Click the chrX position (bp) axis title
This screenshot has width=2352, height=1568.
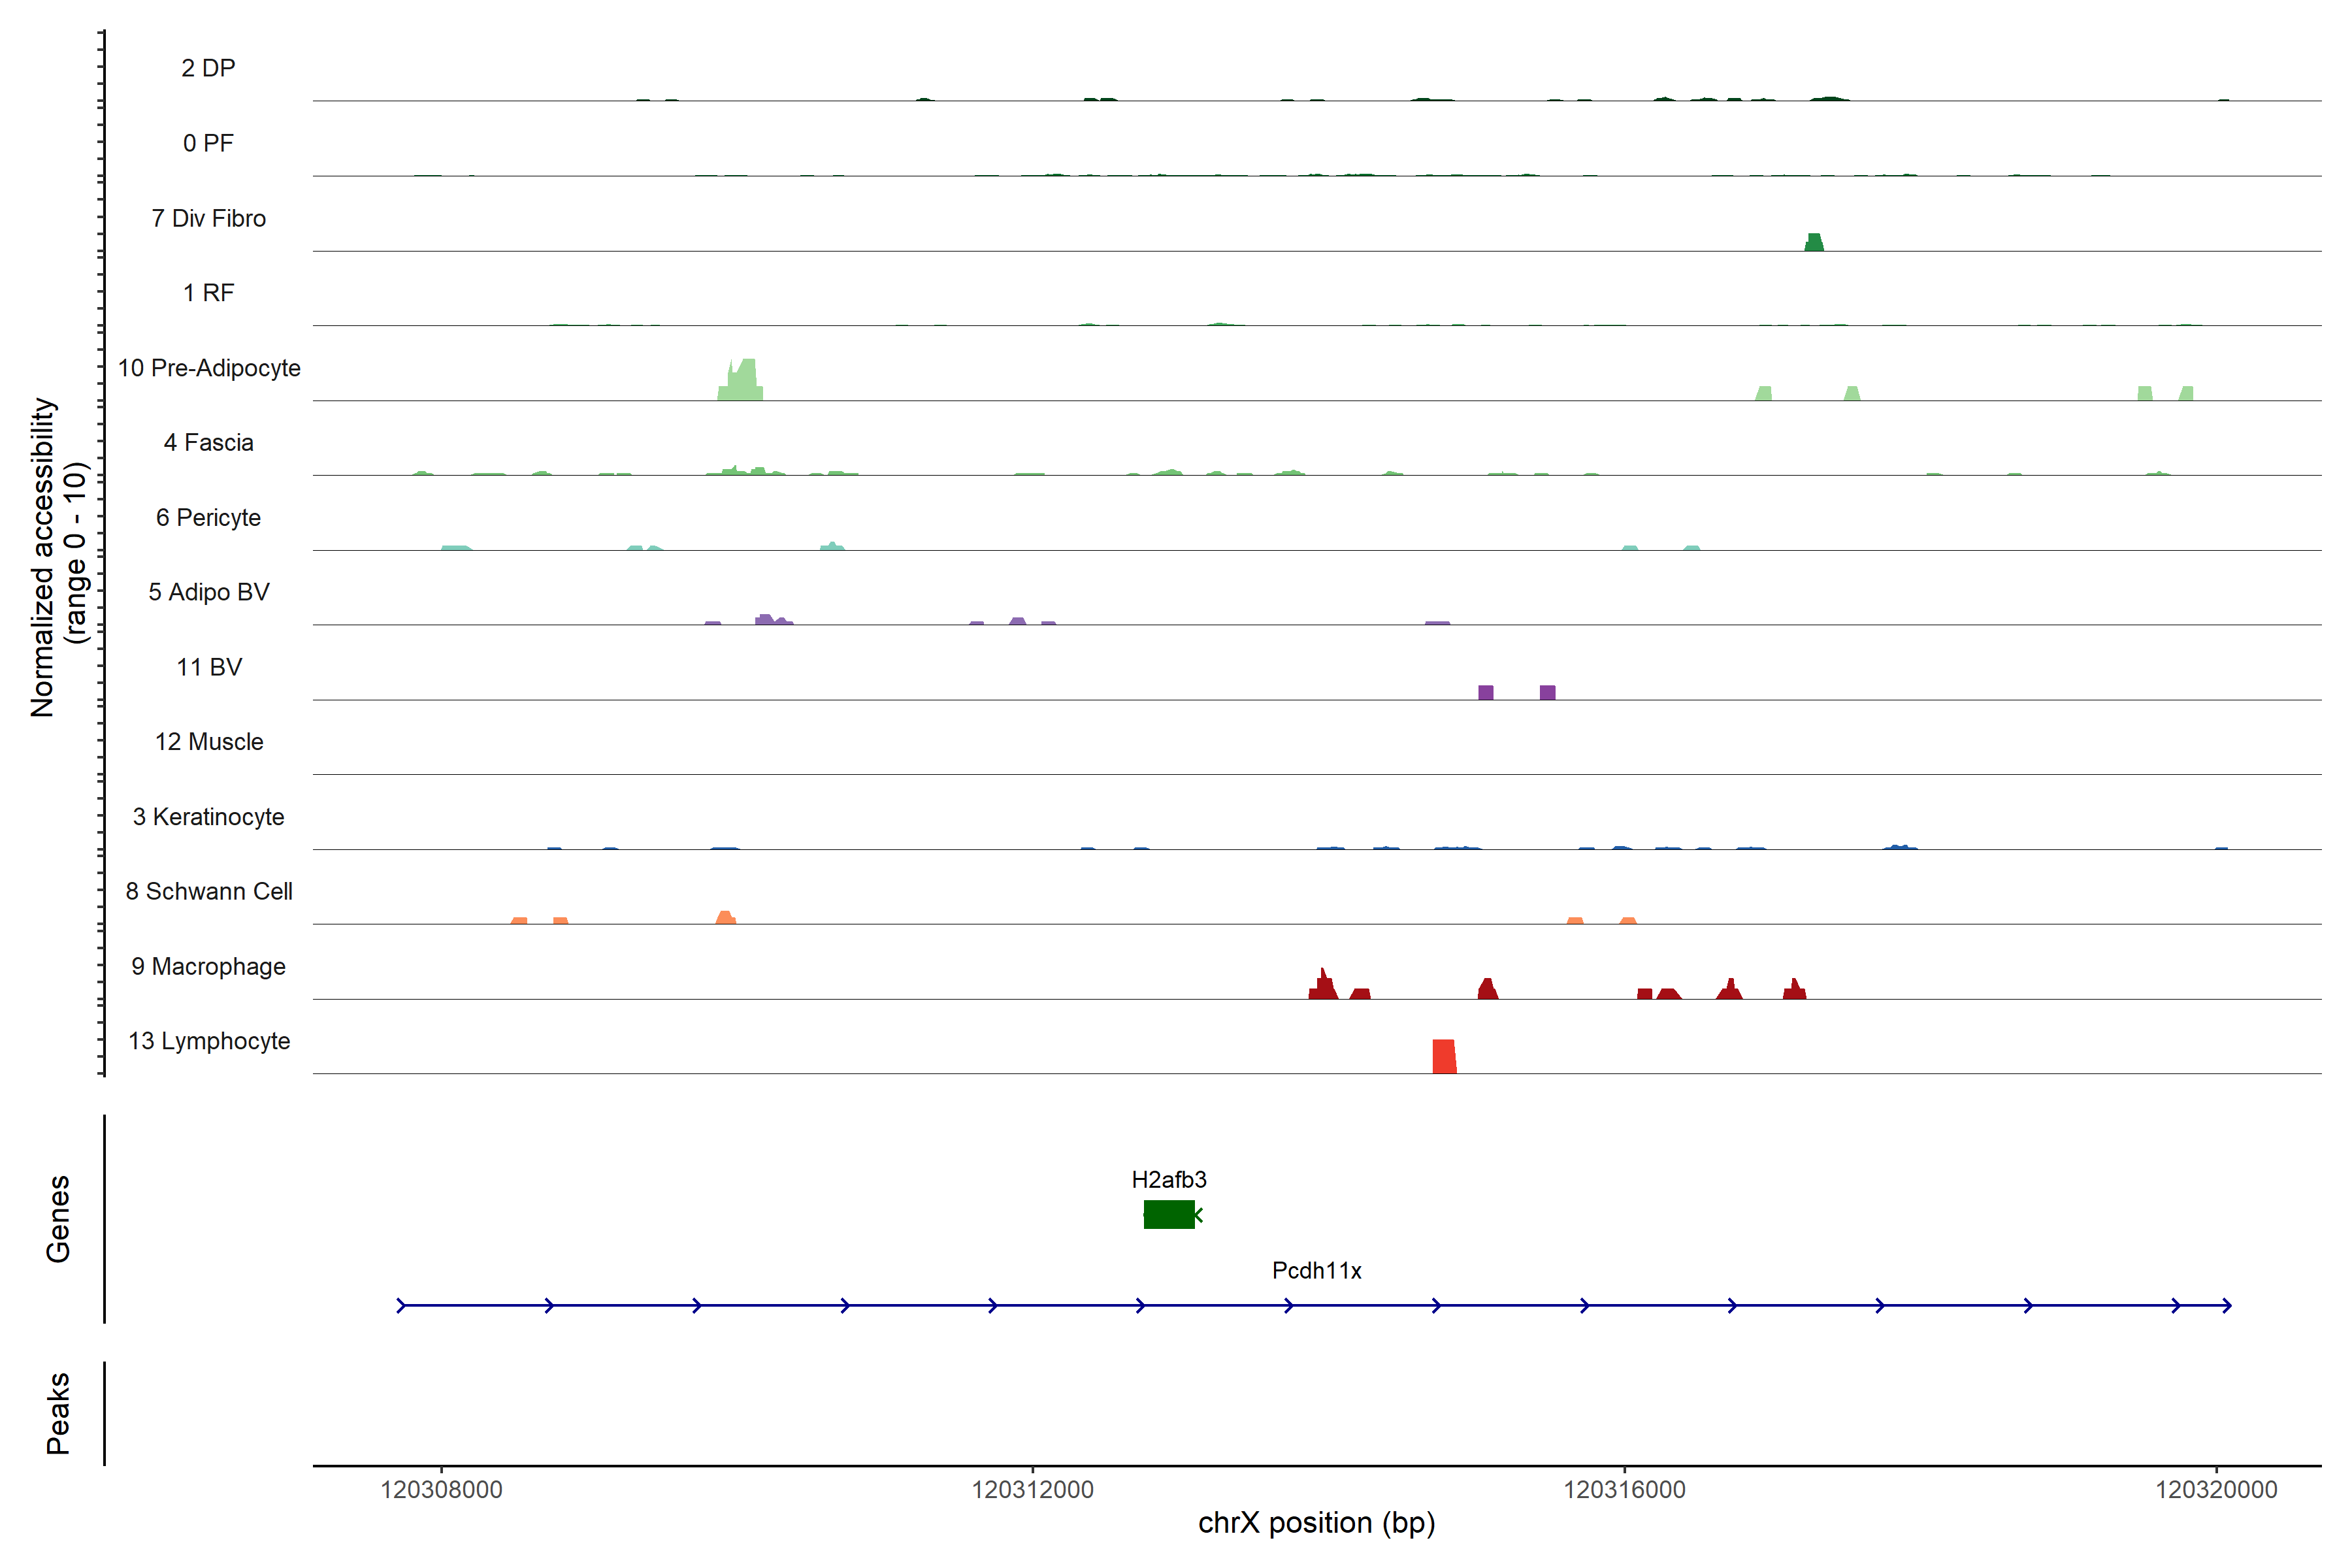pos(1316,1523)
